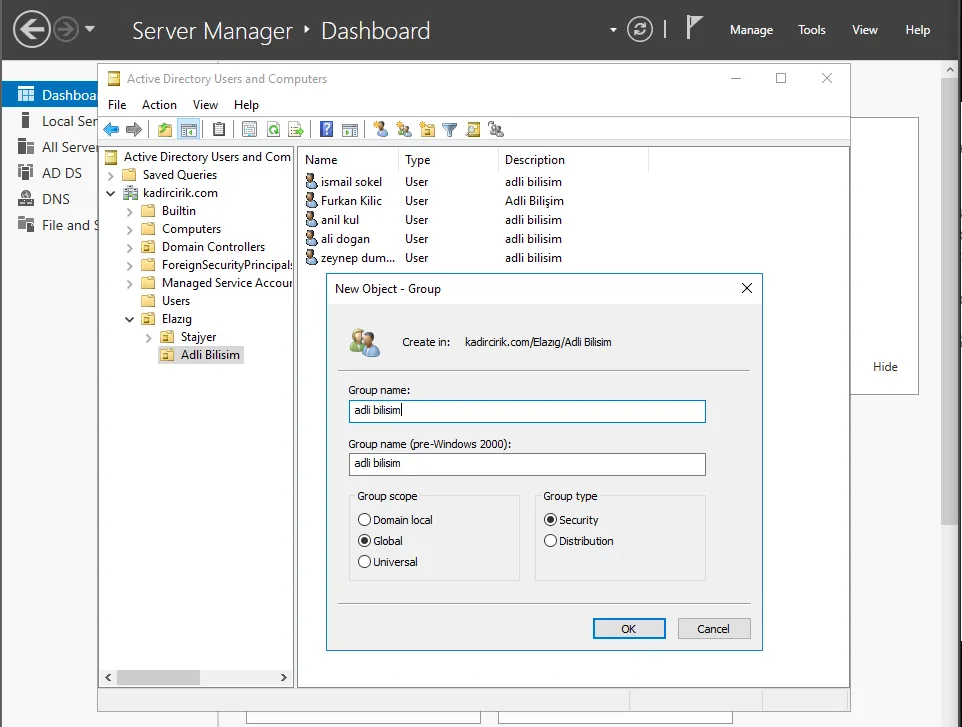Screen dimensions: 962x727
Task: Open Tools menu in Server Manager
Action: point(811,29)
